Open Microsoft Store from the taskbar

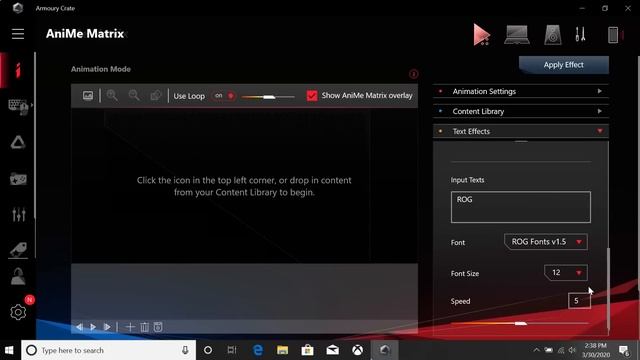pyautogui.click(x=307, y=350)
